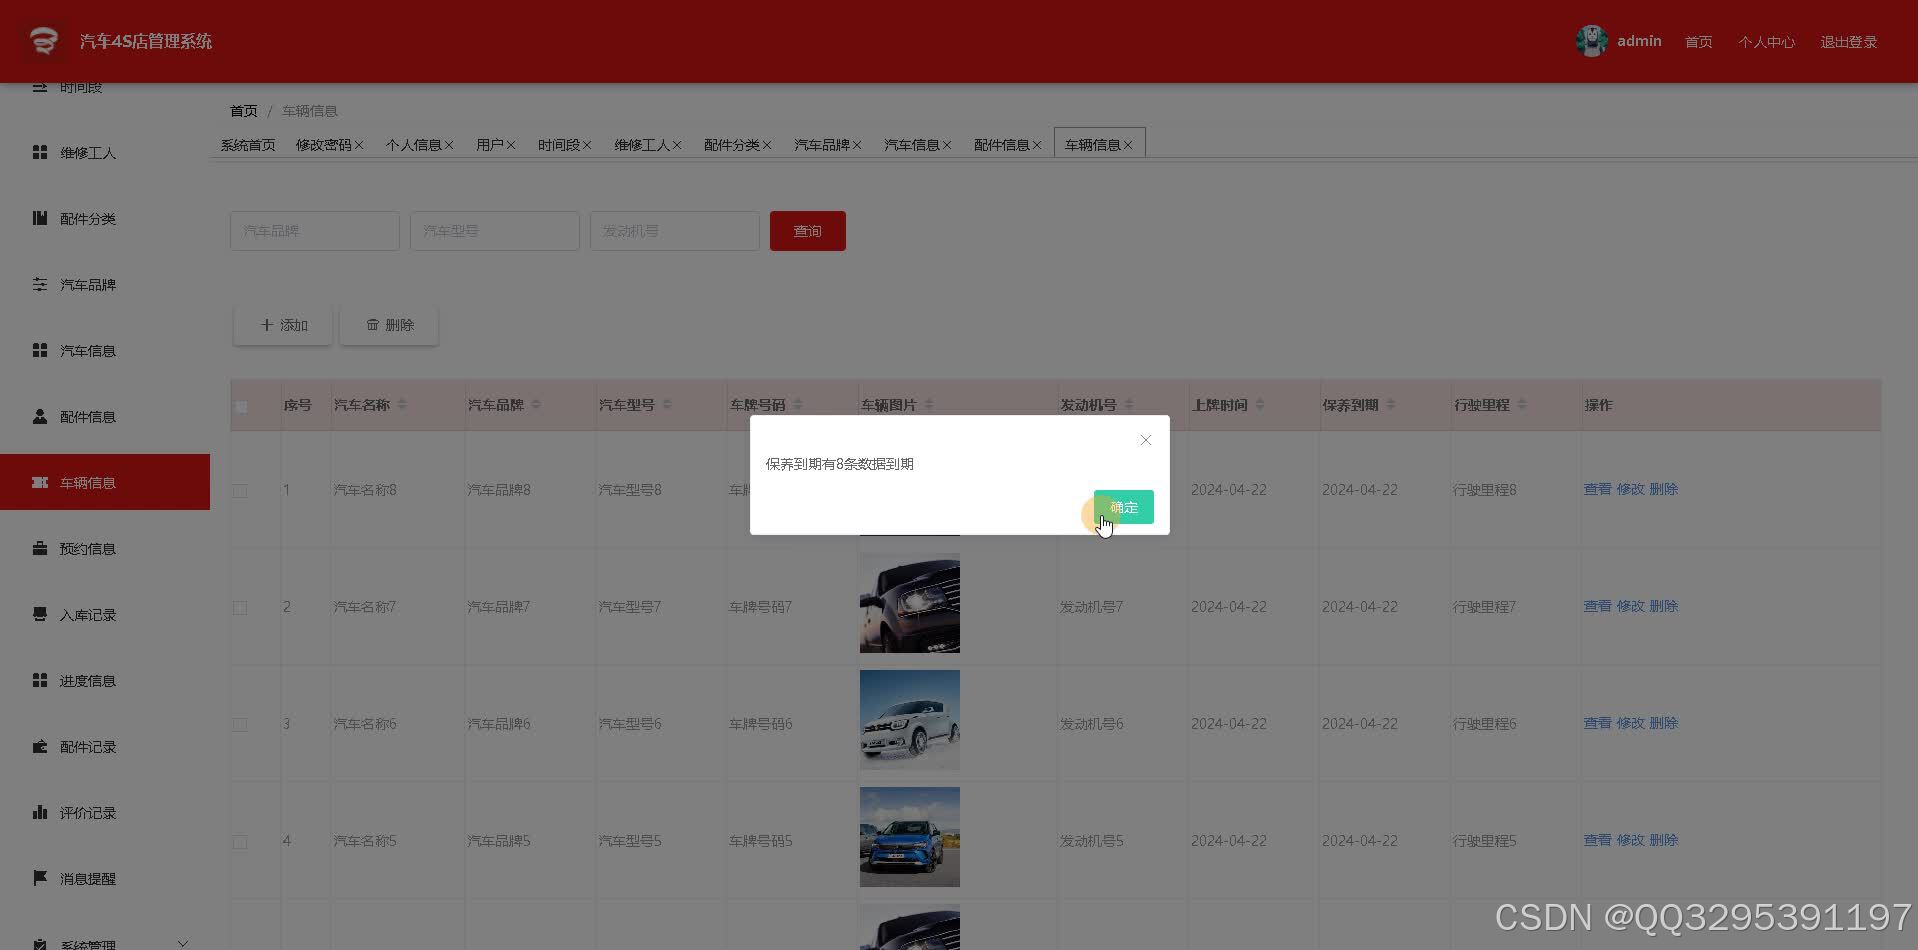
Task: Sort by the 上牌时间 column arrows
Action: (x=1260, y=404)
